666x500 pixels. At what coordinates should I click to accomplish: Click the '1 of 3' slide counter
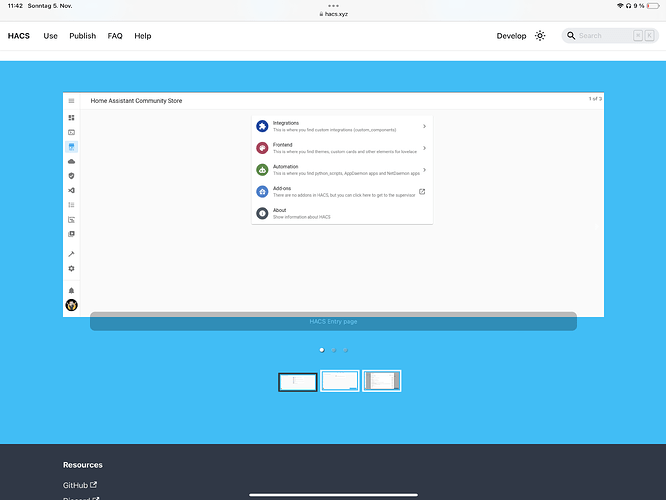pos(595,99)
